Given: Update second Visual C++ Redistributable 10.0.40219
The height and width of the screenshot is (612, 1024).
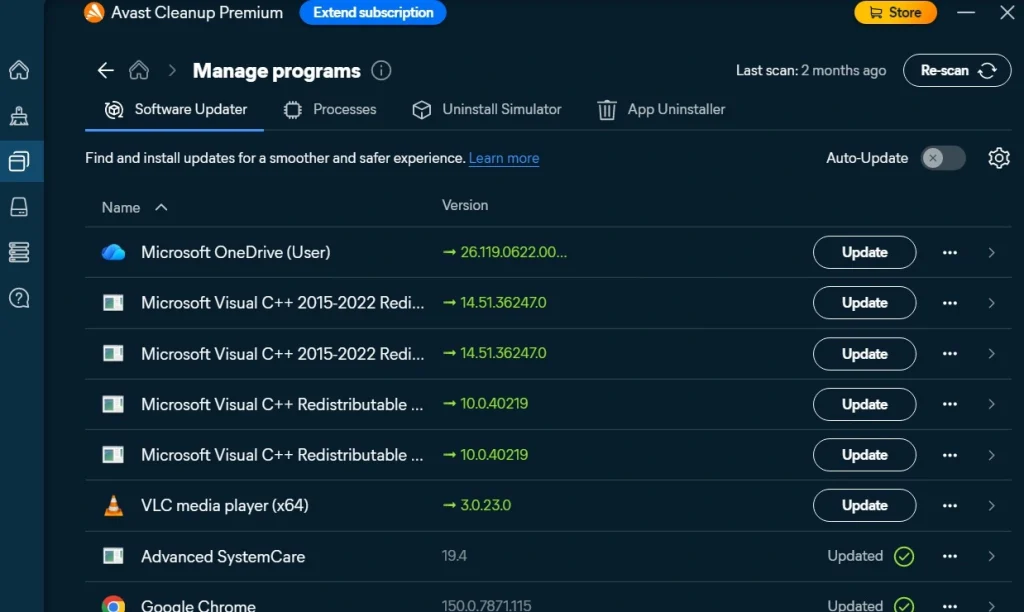Looking at the screenshot, I should [865, 455].
